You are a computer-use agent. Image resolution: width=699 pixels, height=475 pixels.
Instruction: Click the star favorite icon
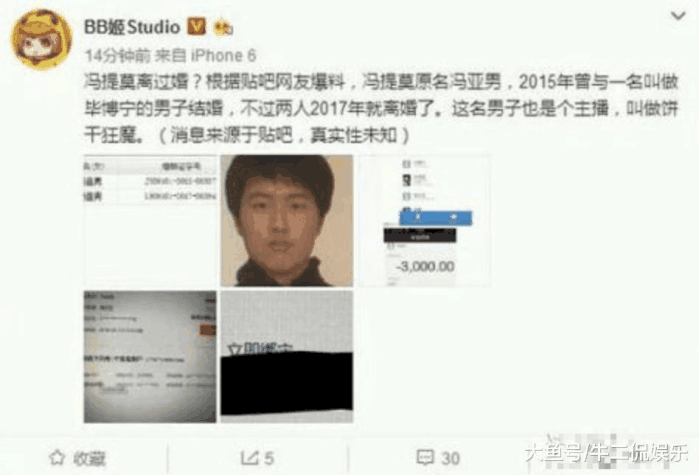point(57,458)
